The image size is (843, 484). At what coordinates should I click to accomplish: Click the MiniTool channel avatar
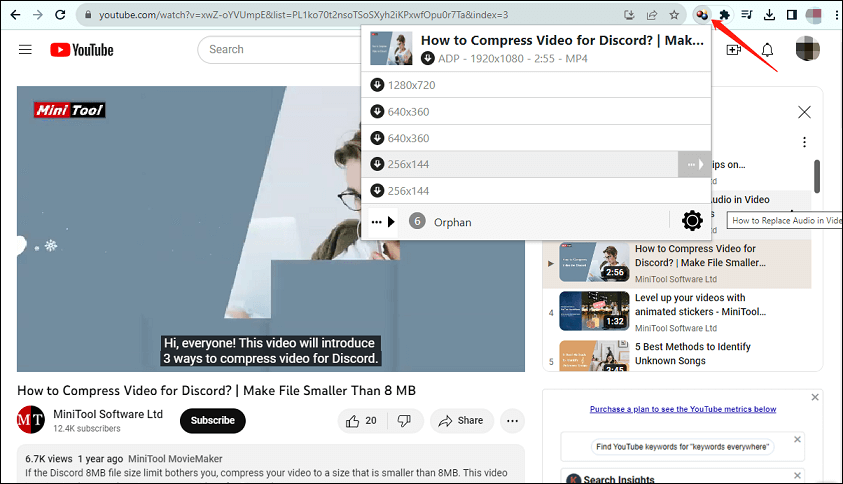click(x=31, y=419)
